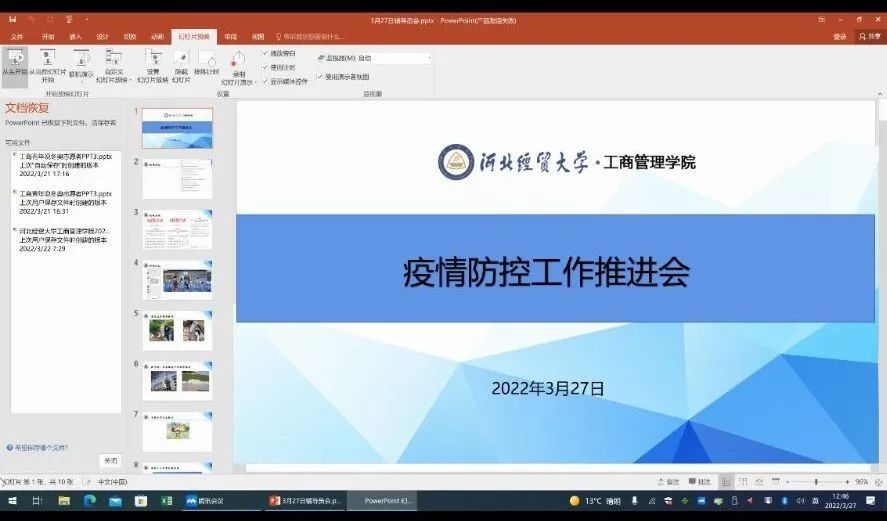
Task: Open the Design (设计) ribbon tab
Action: (103, 36)
